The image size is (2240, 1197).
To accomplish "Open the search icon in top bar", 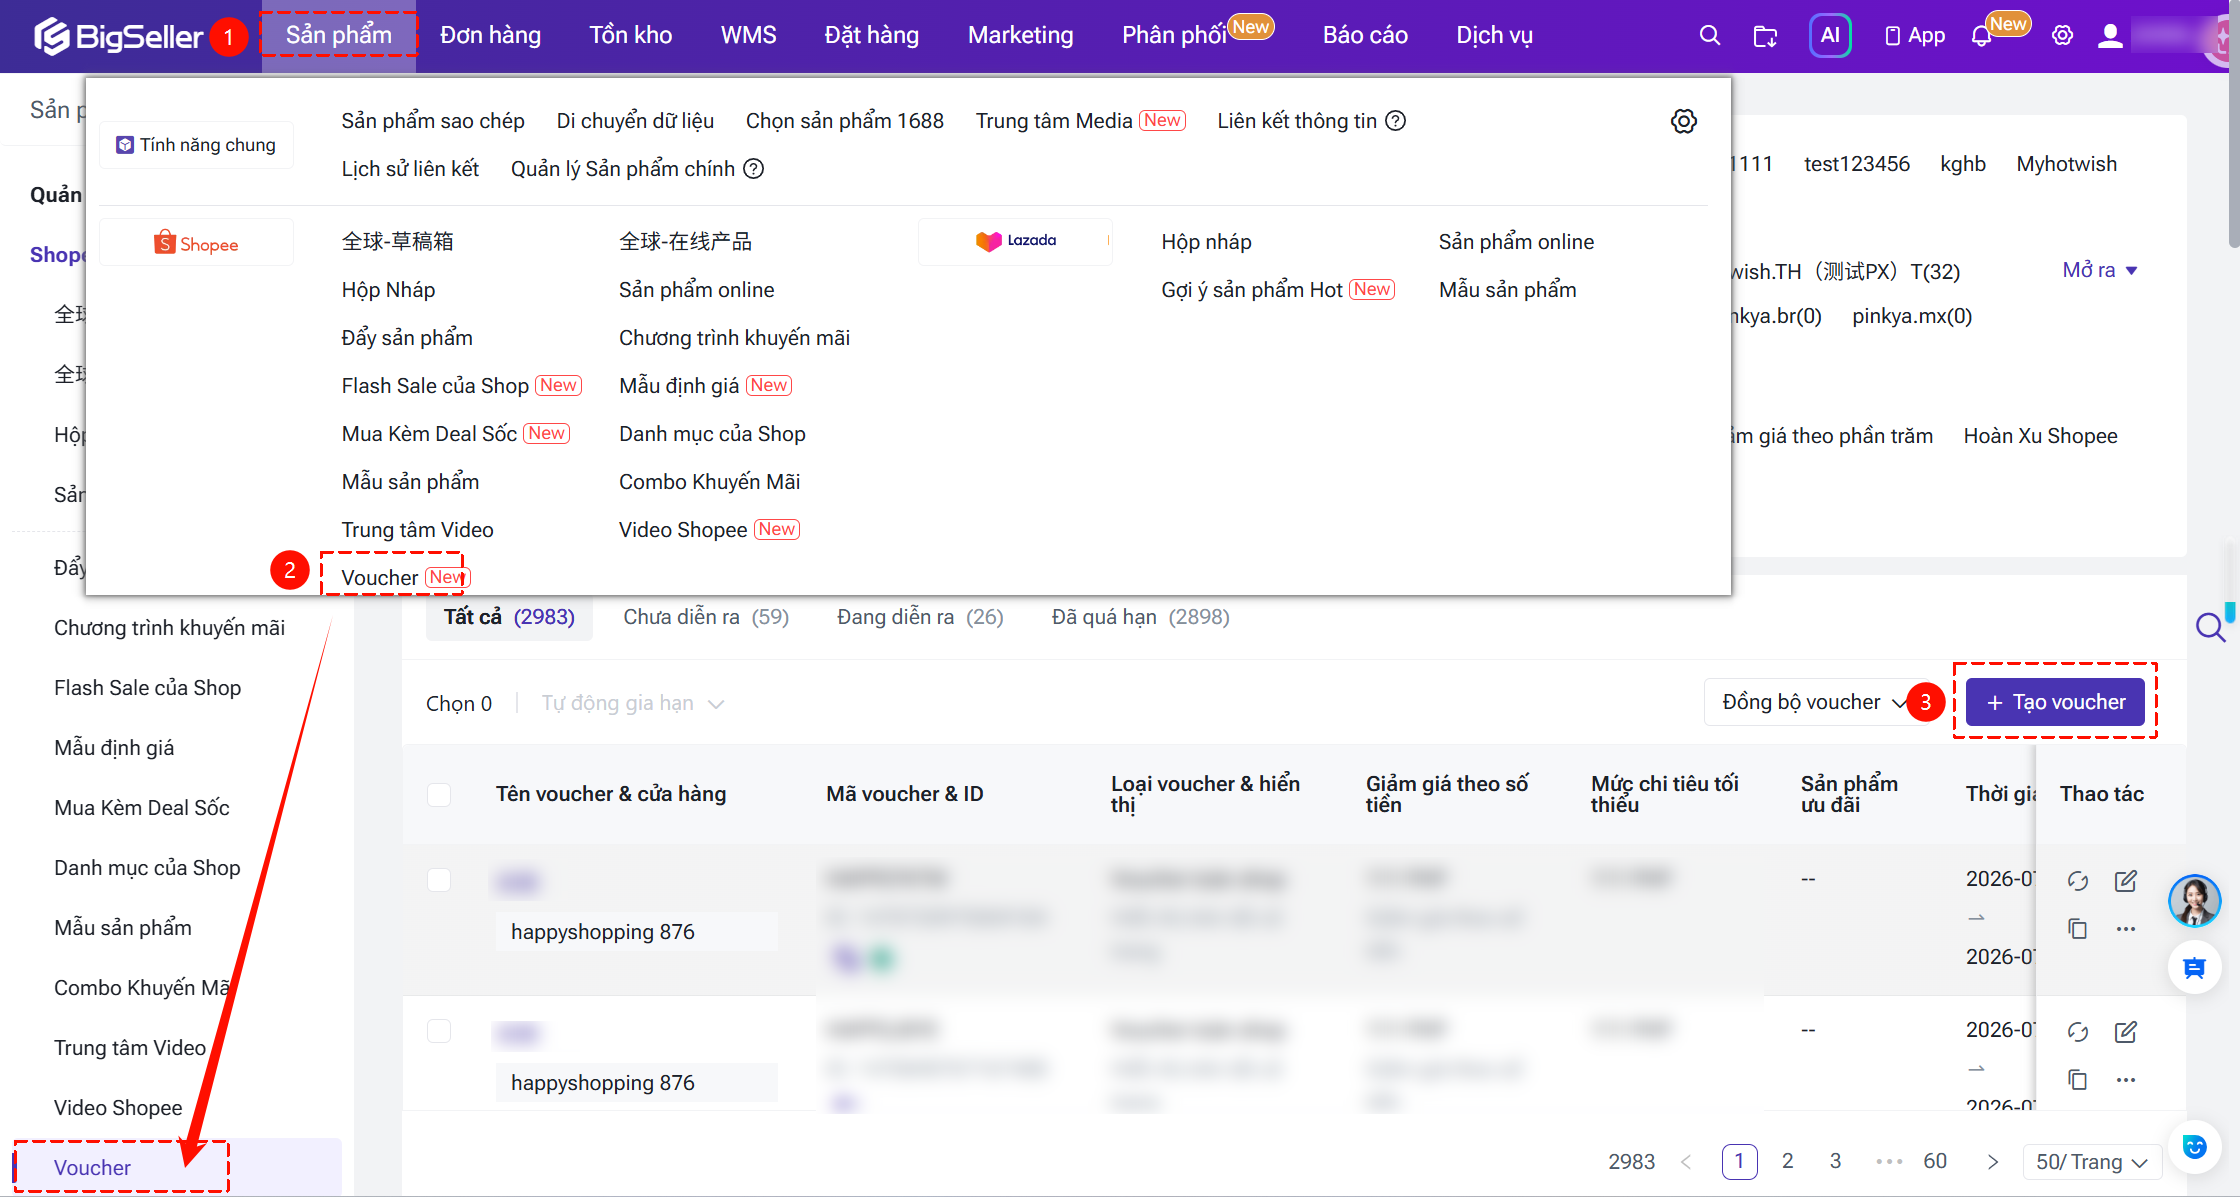I will pyautogui.click(x=1710, y=36).
